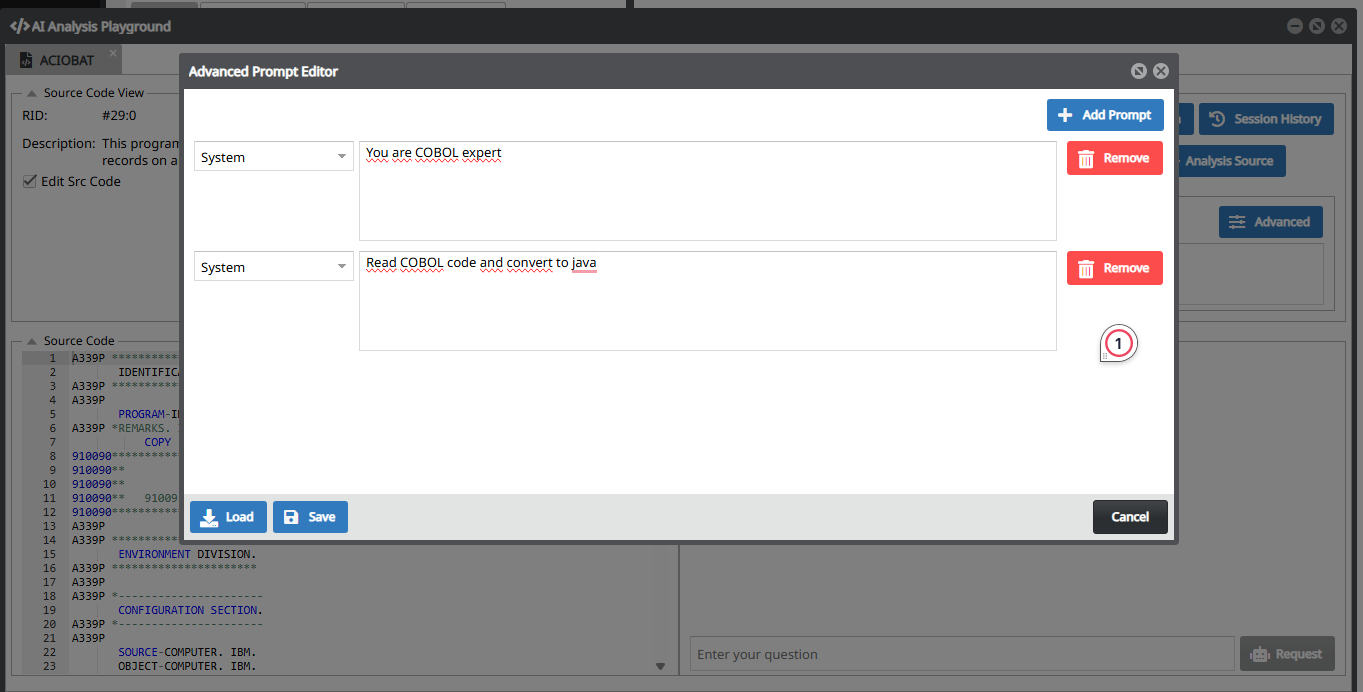Click the Request robot button
The height and width of the screenshot is (692, 1363).
[x=1287, y=654]
